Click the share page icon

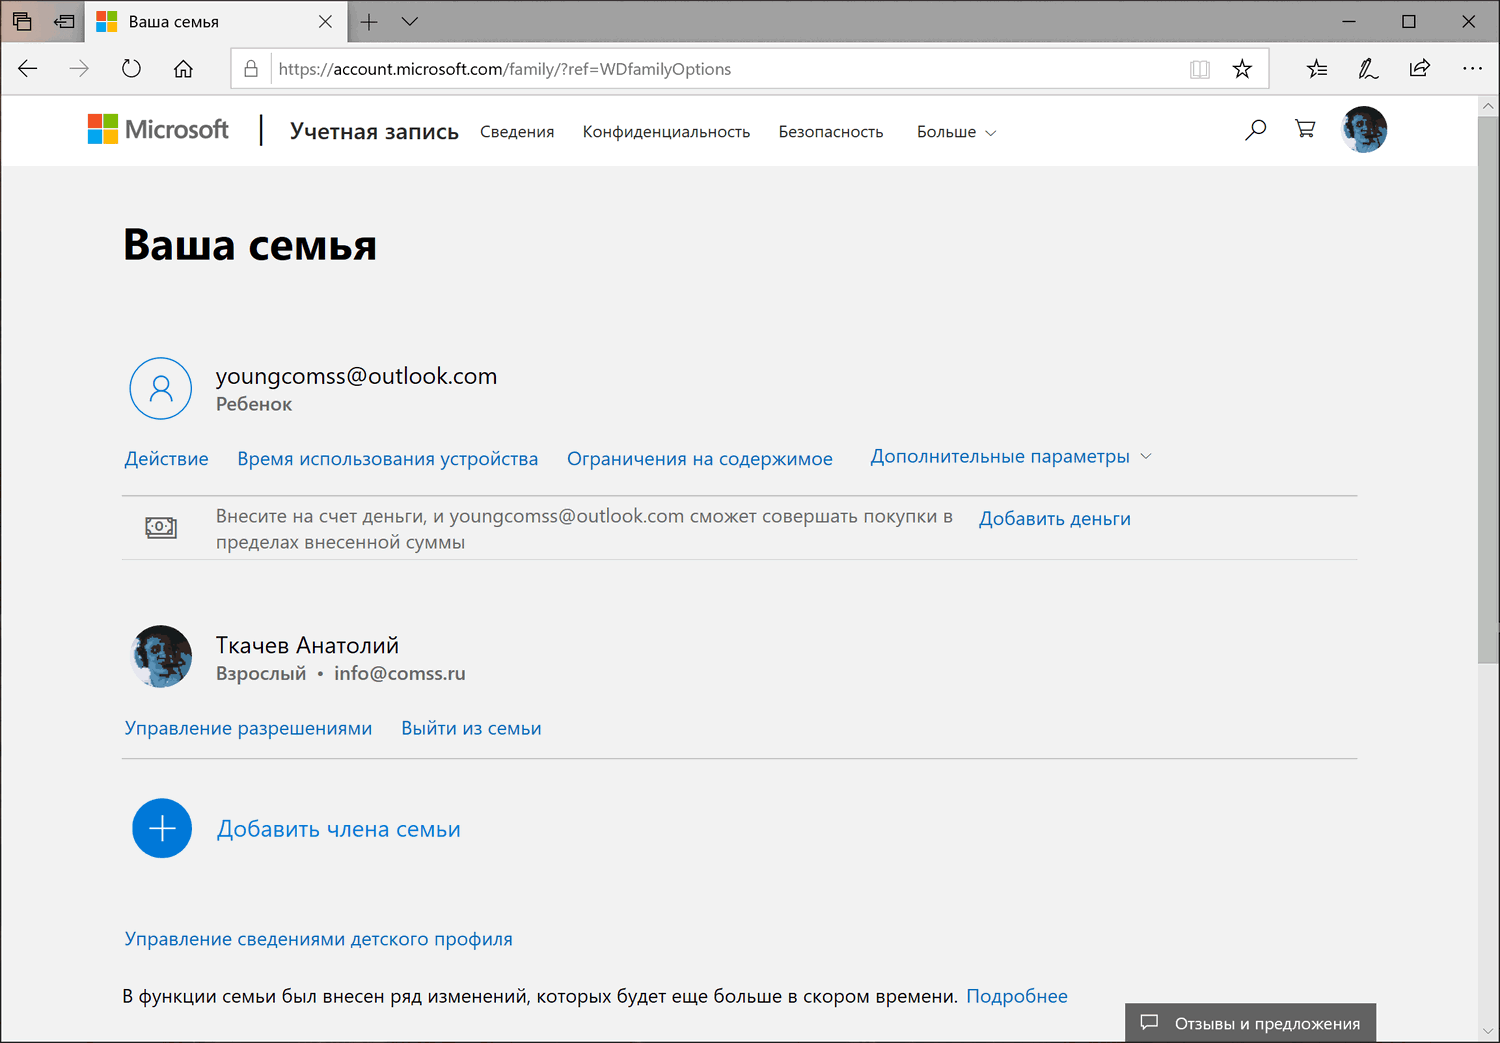[1420, 69]
